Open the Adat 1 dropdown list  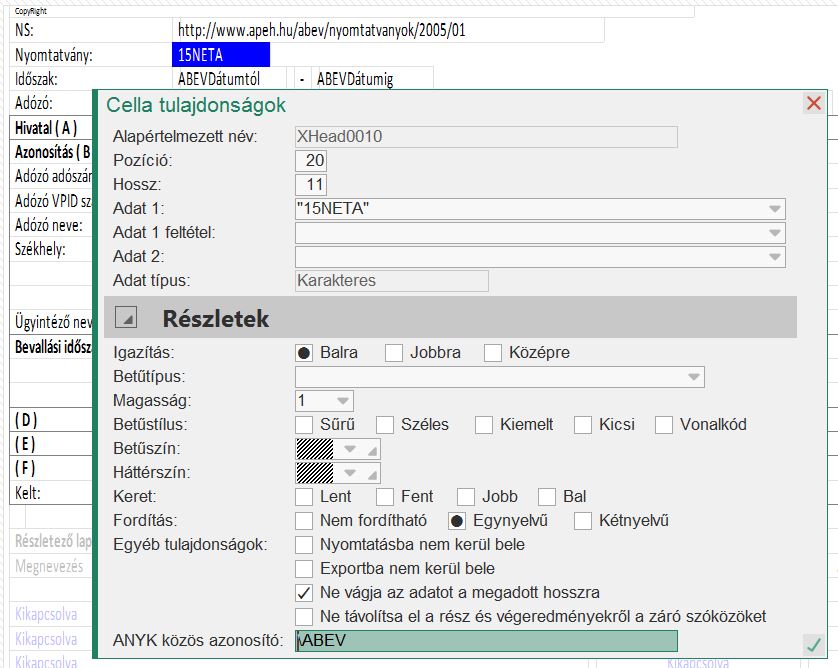coord(774,209)
